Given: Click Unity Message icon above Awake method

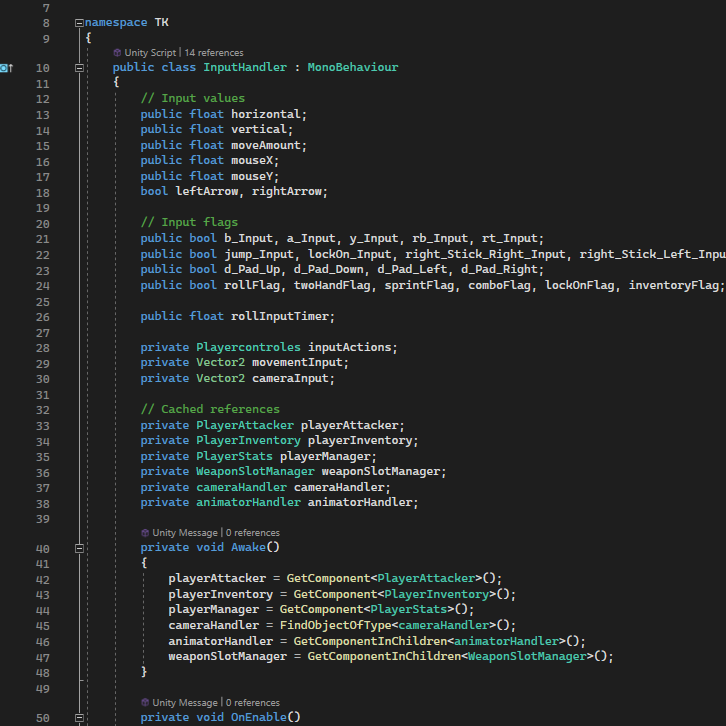Looking at the screenshot, I should (x=145, y=533).
